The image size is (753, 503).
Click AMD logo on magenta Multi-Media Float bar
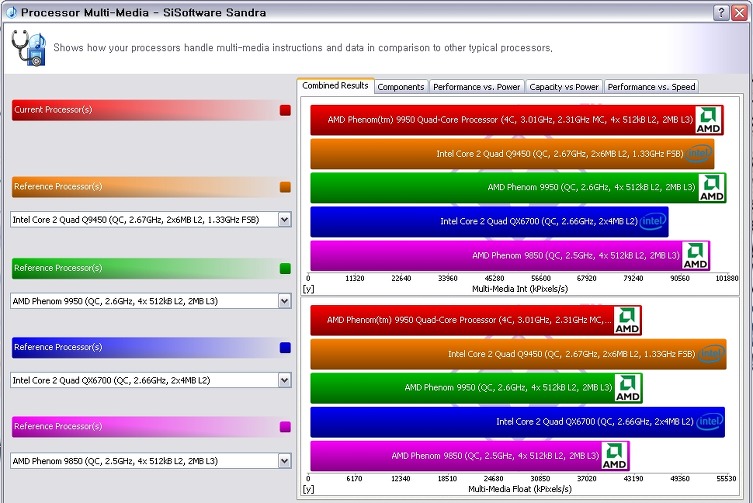614,456
